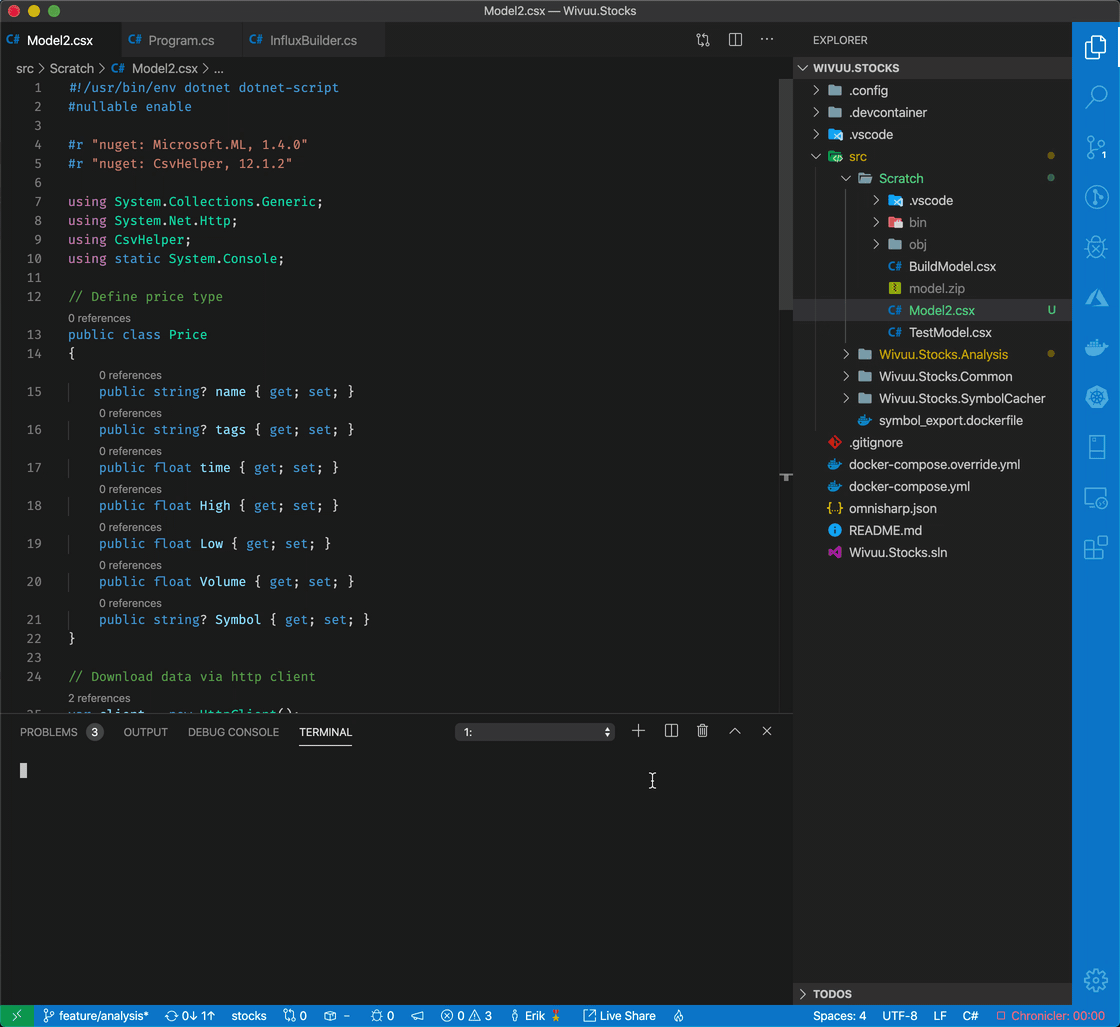Maximize the terminal panel size
1120x1027 pixels.
735,731
